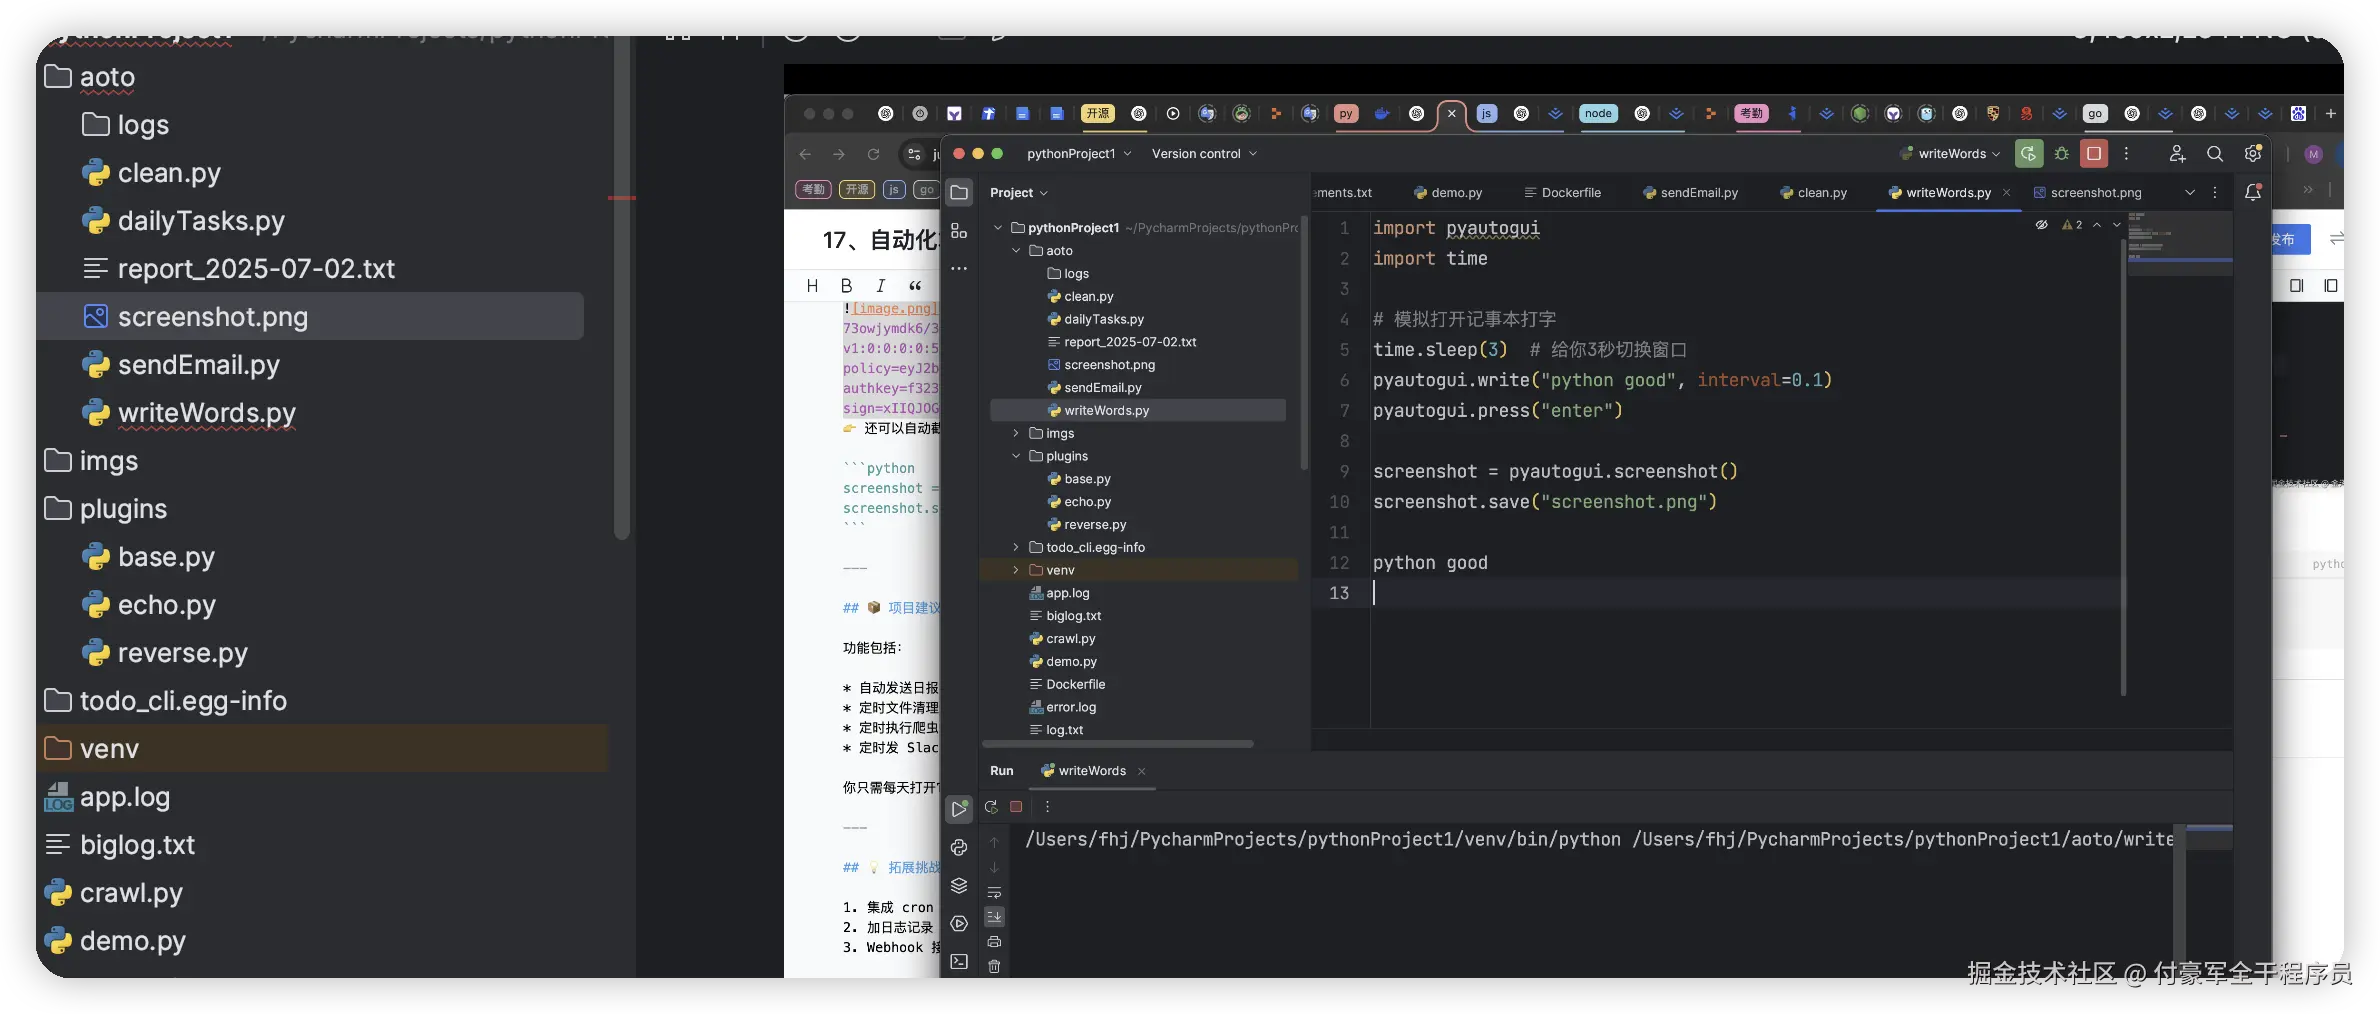Open the Python Packages layers icon
Image resolution: width=2380 pixels, height=1014 pixels.
tap(959, 885)
